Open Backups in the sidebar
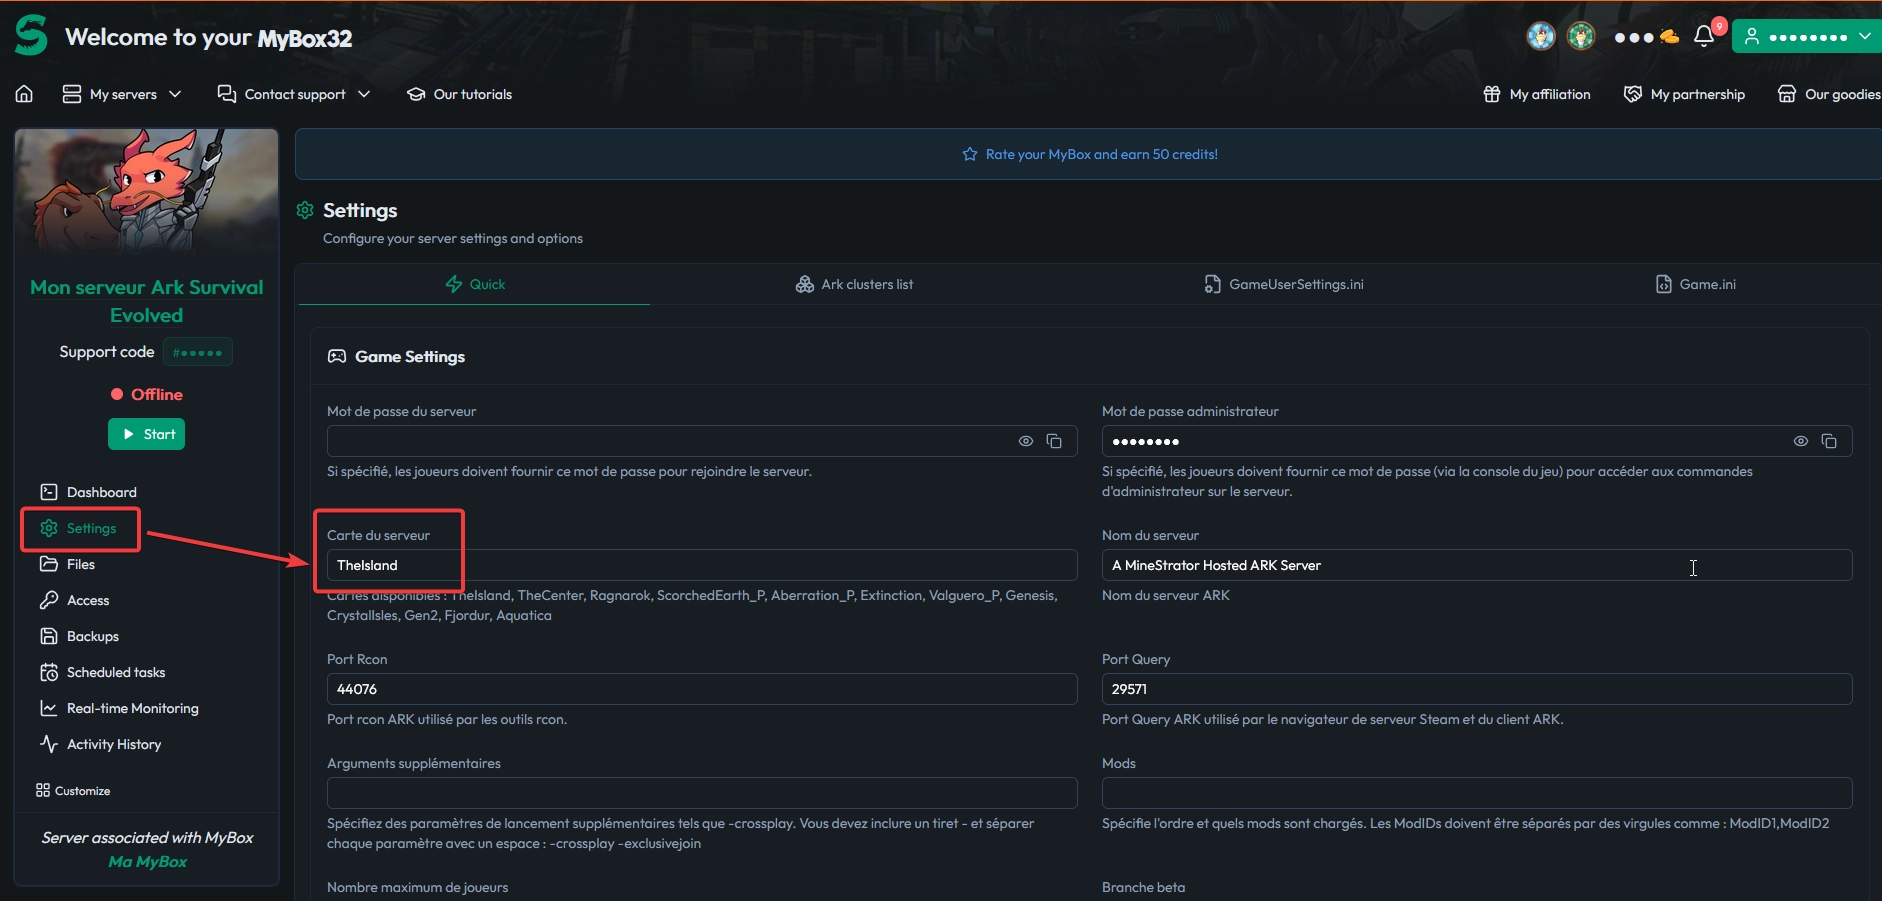The height and width of the screenshot is (901, 1882). tap(92, 636)
